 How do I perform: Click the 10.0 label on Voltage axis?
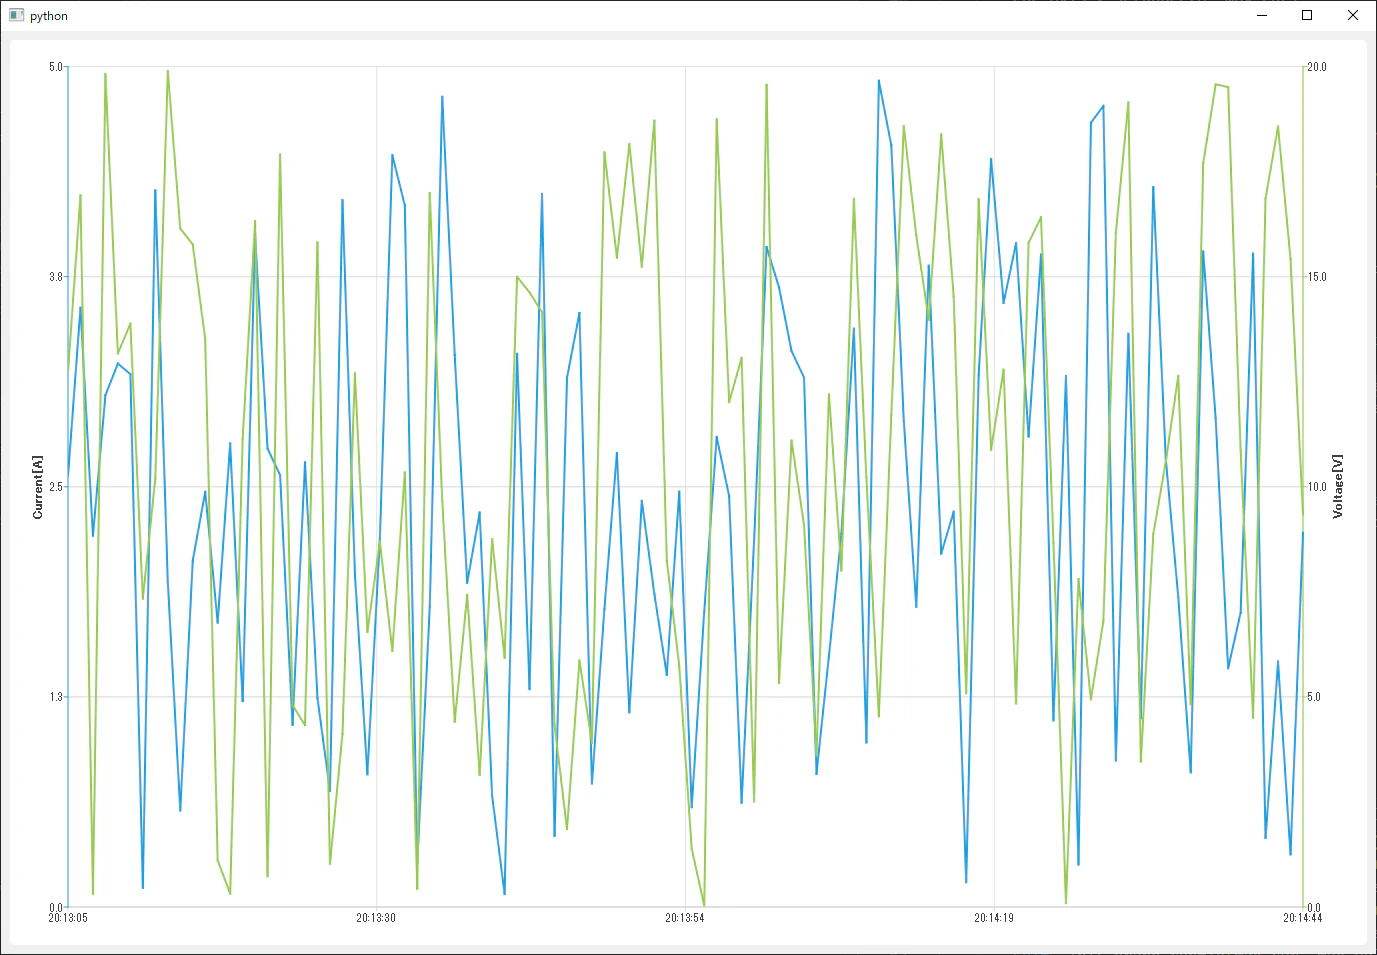[x=1317, y=487]
